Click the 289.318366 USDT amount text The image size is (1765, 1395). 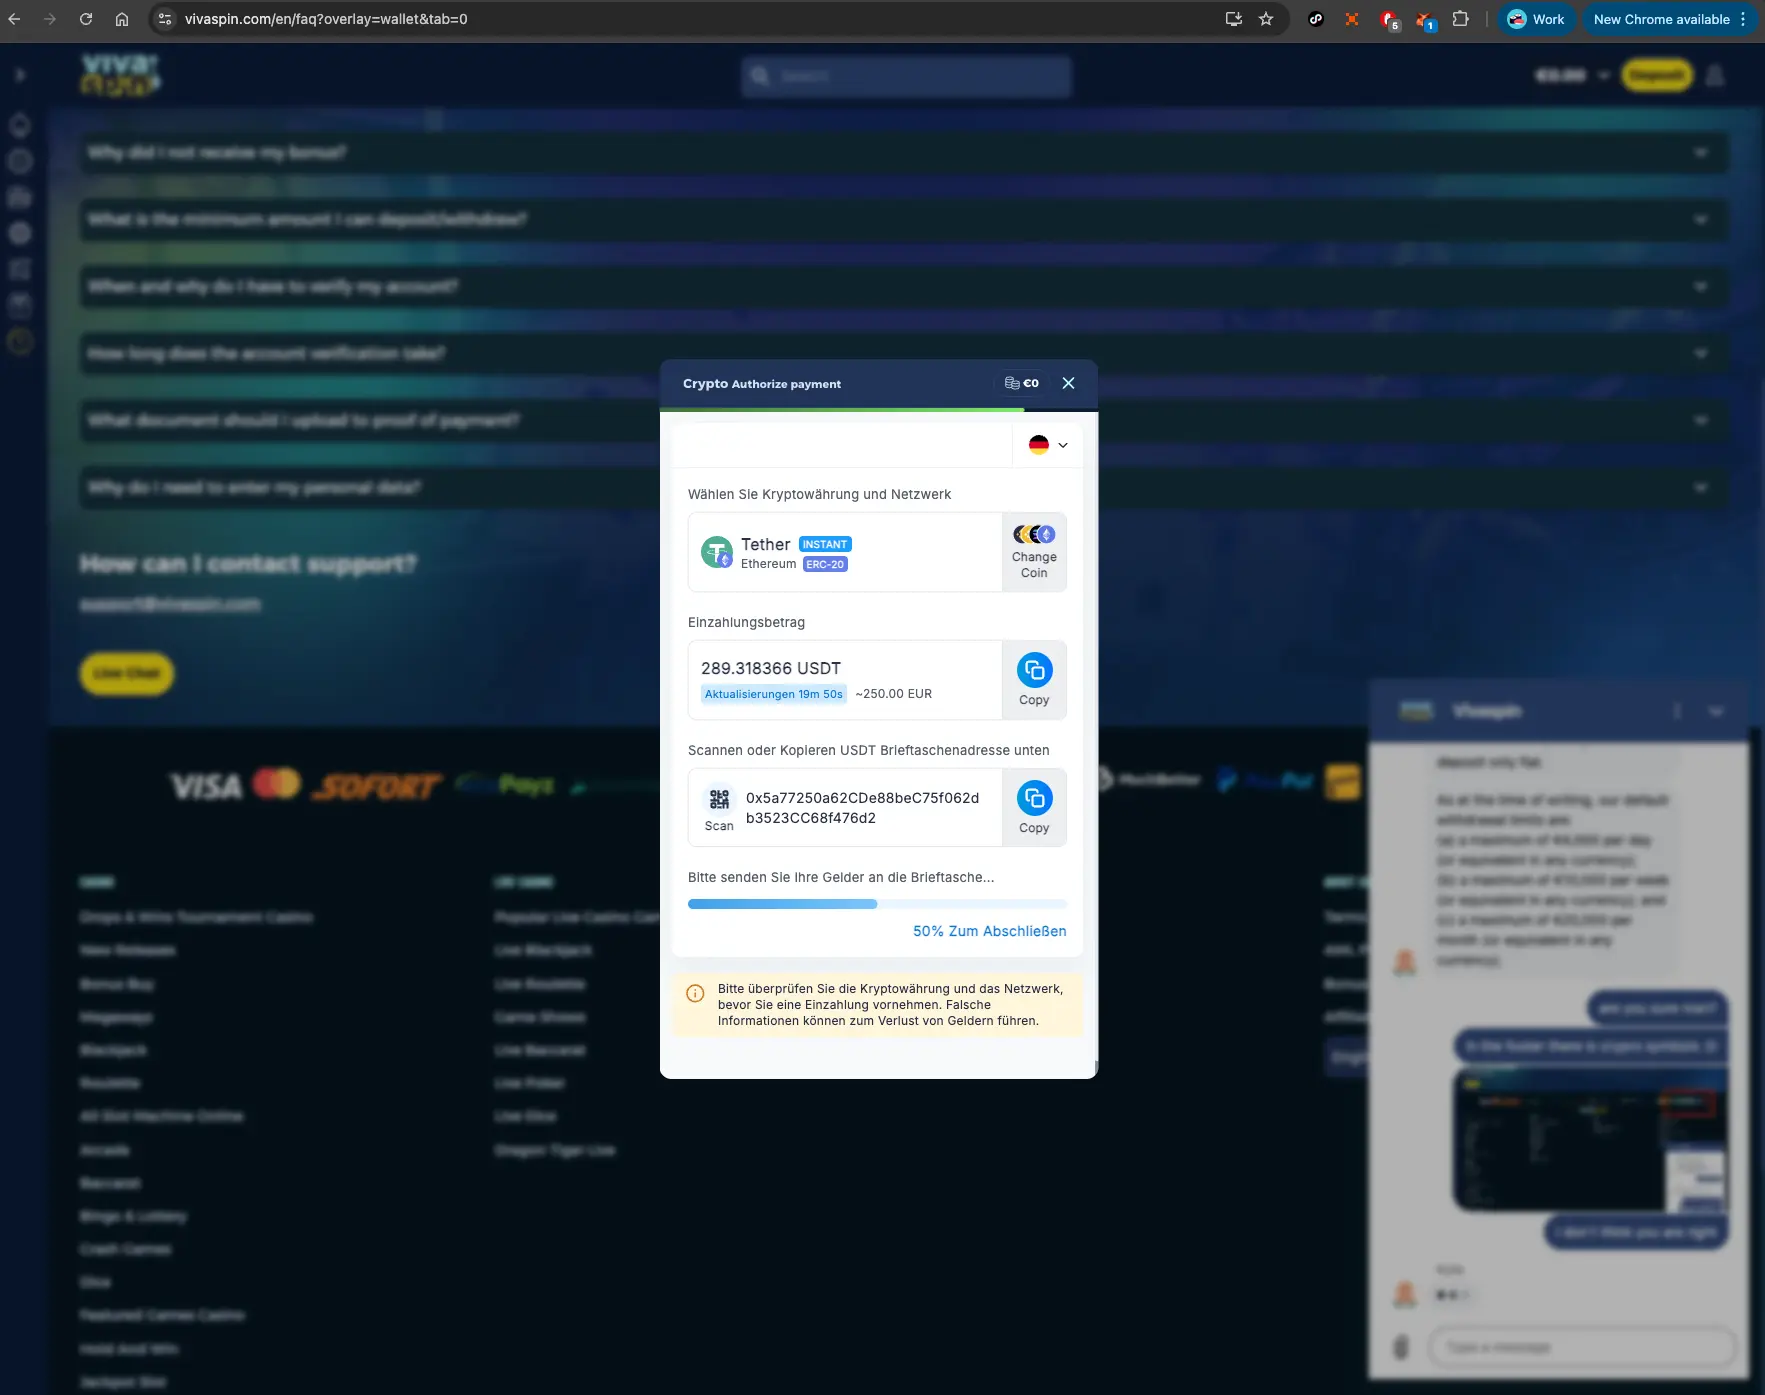point(771,668)
